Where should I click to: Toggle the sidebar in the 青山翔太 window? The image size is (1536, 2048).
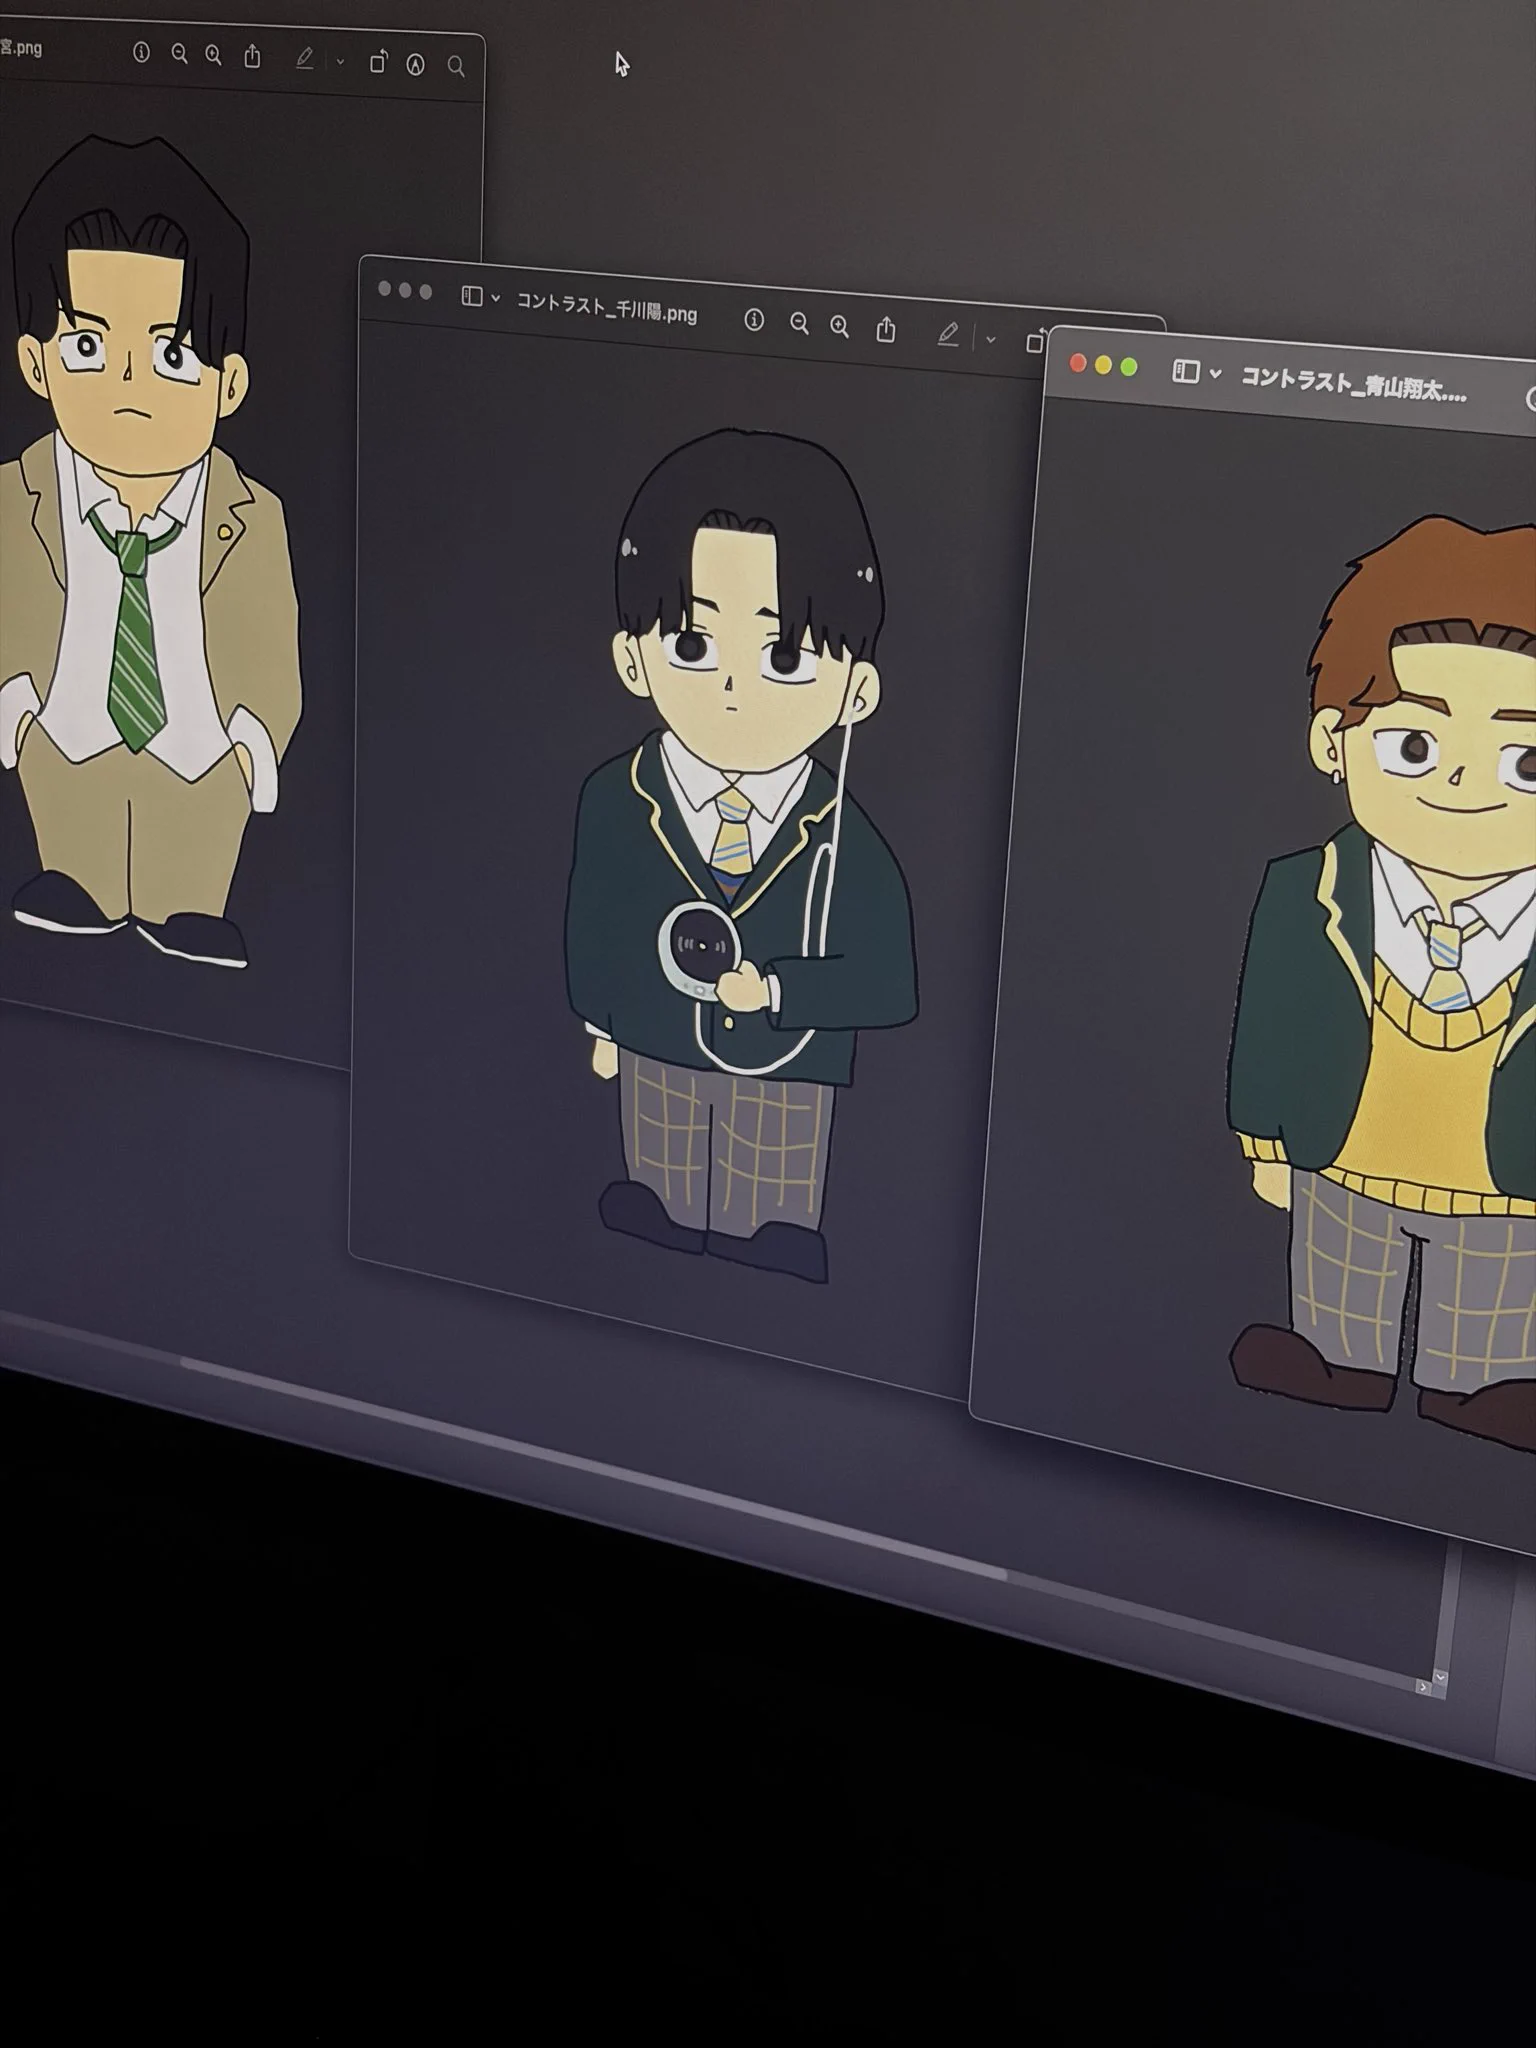[x=1186, y=372]
